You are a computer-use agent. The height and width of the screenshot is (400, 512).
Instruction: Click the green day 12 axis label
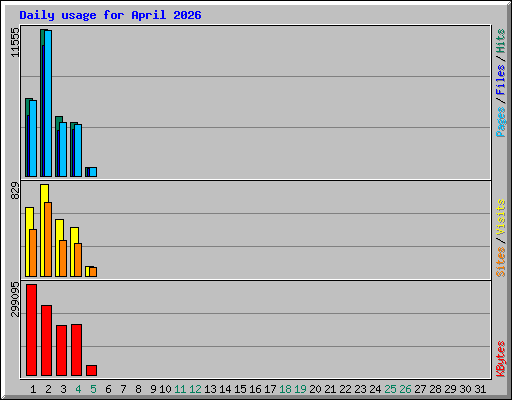(195, 389)
